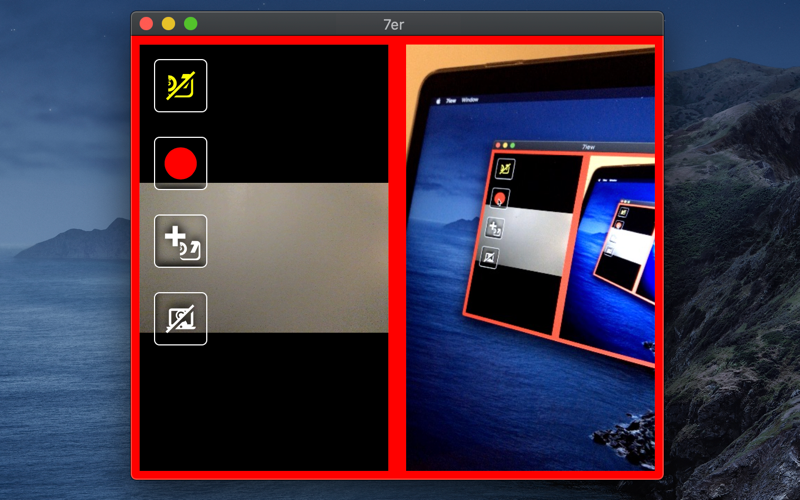Screen dimensions: 800x500
Task: Select the right camera preview showing the laptop
Action: (x=530, y=258)
